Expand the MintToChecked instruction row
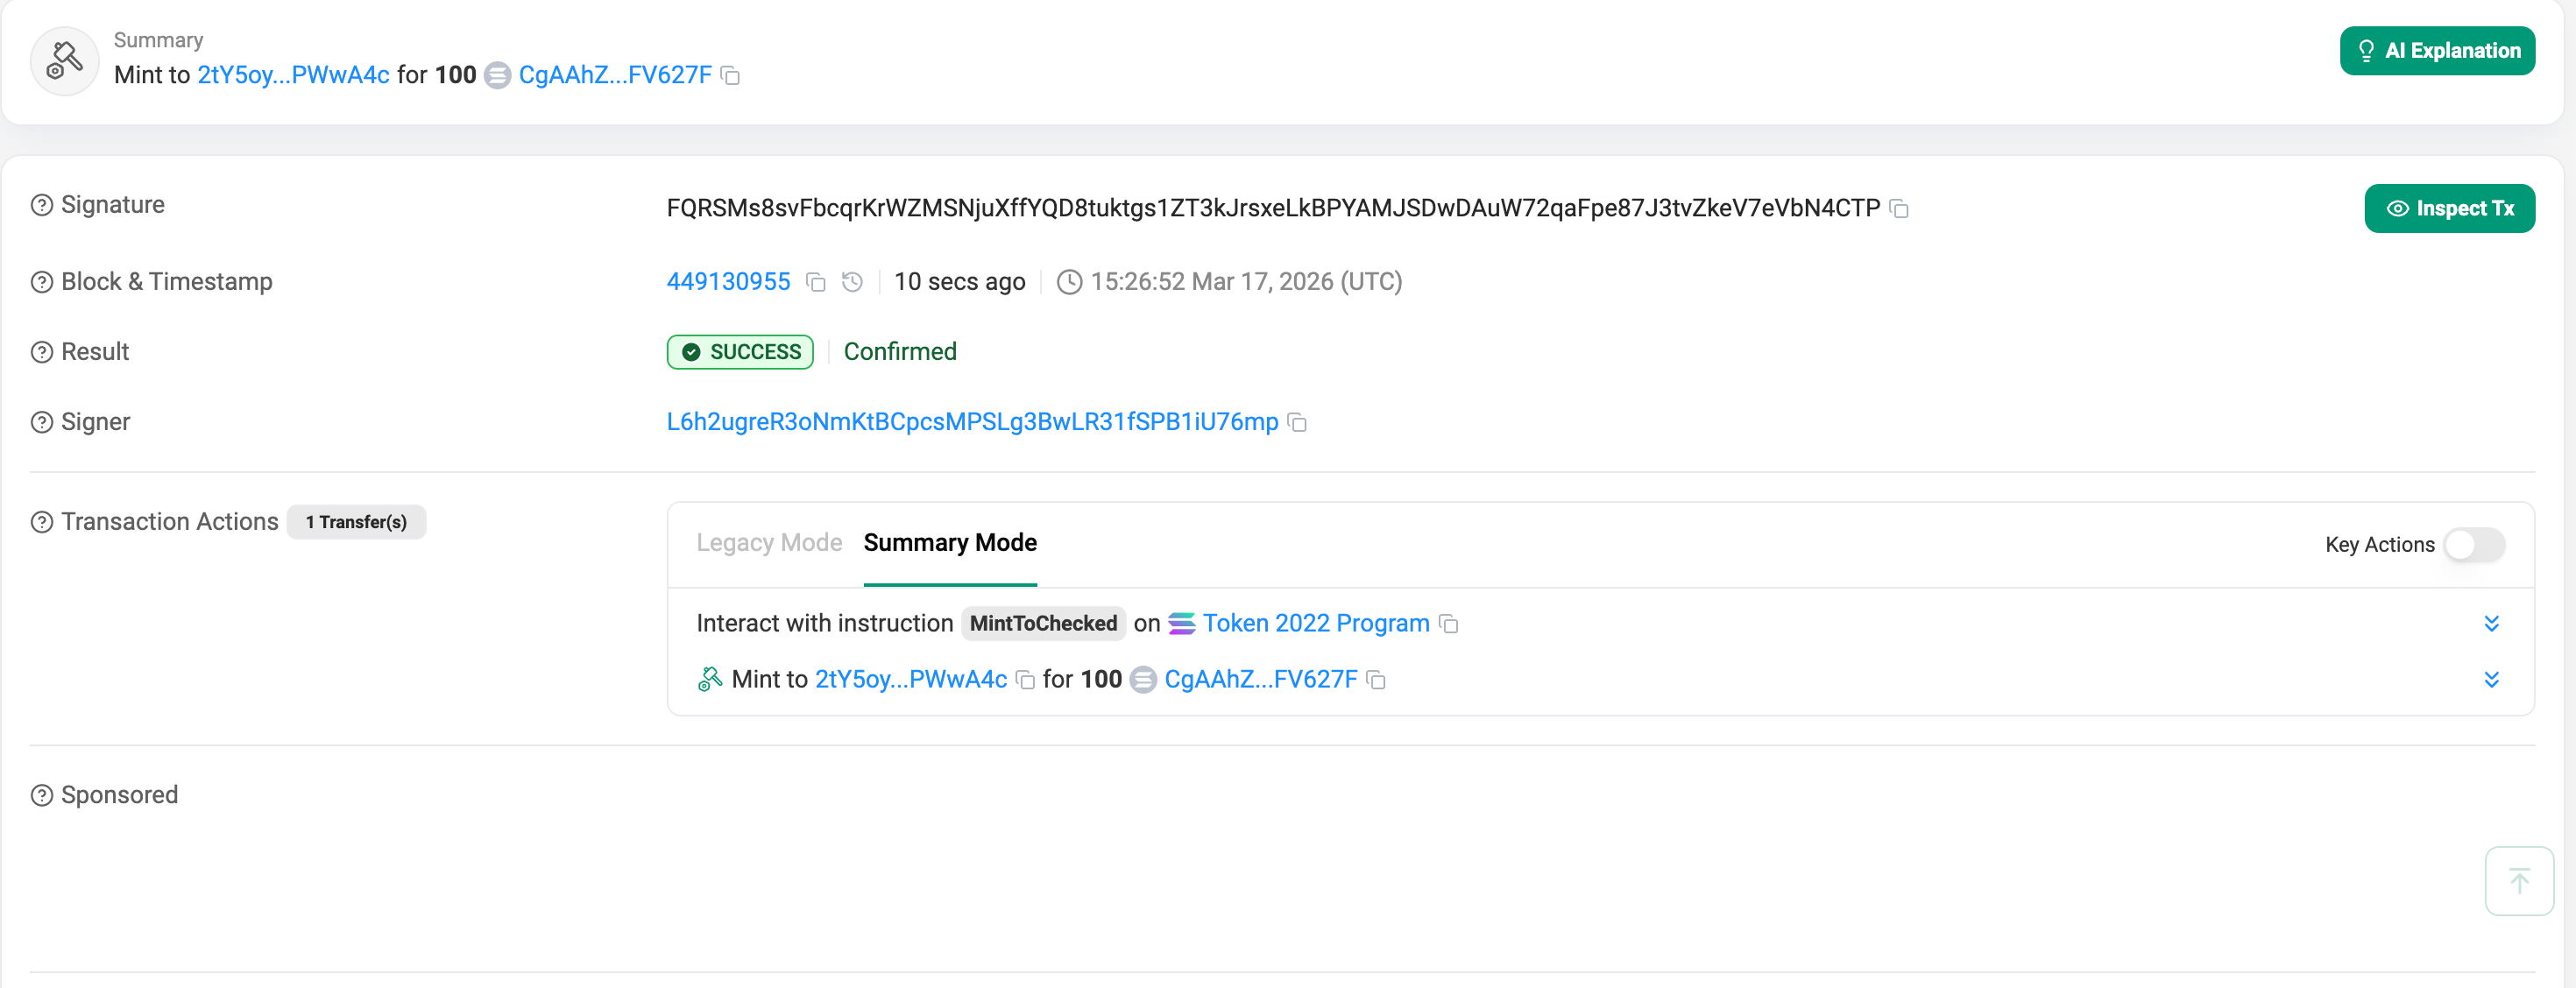The image size is (2576, 988). pos(2491,624)
